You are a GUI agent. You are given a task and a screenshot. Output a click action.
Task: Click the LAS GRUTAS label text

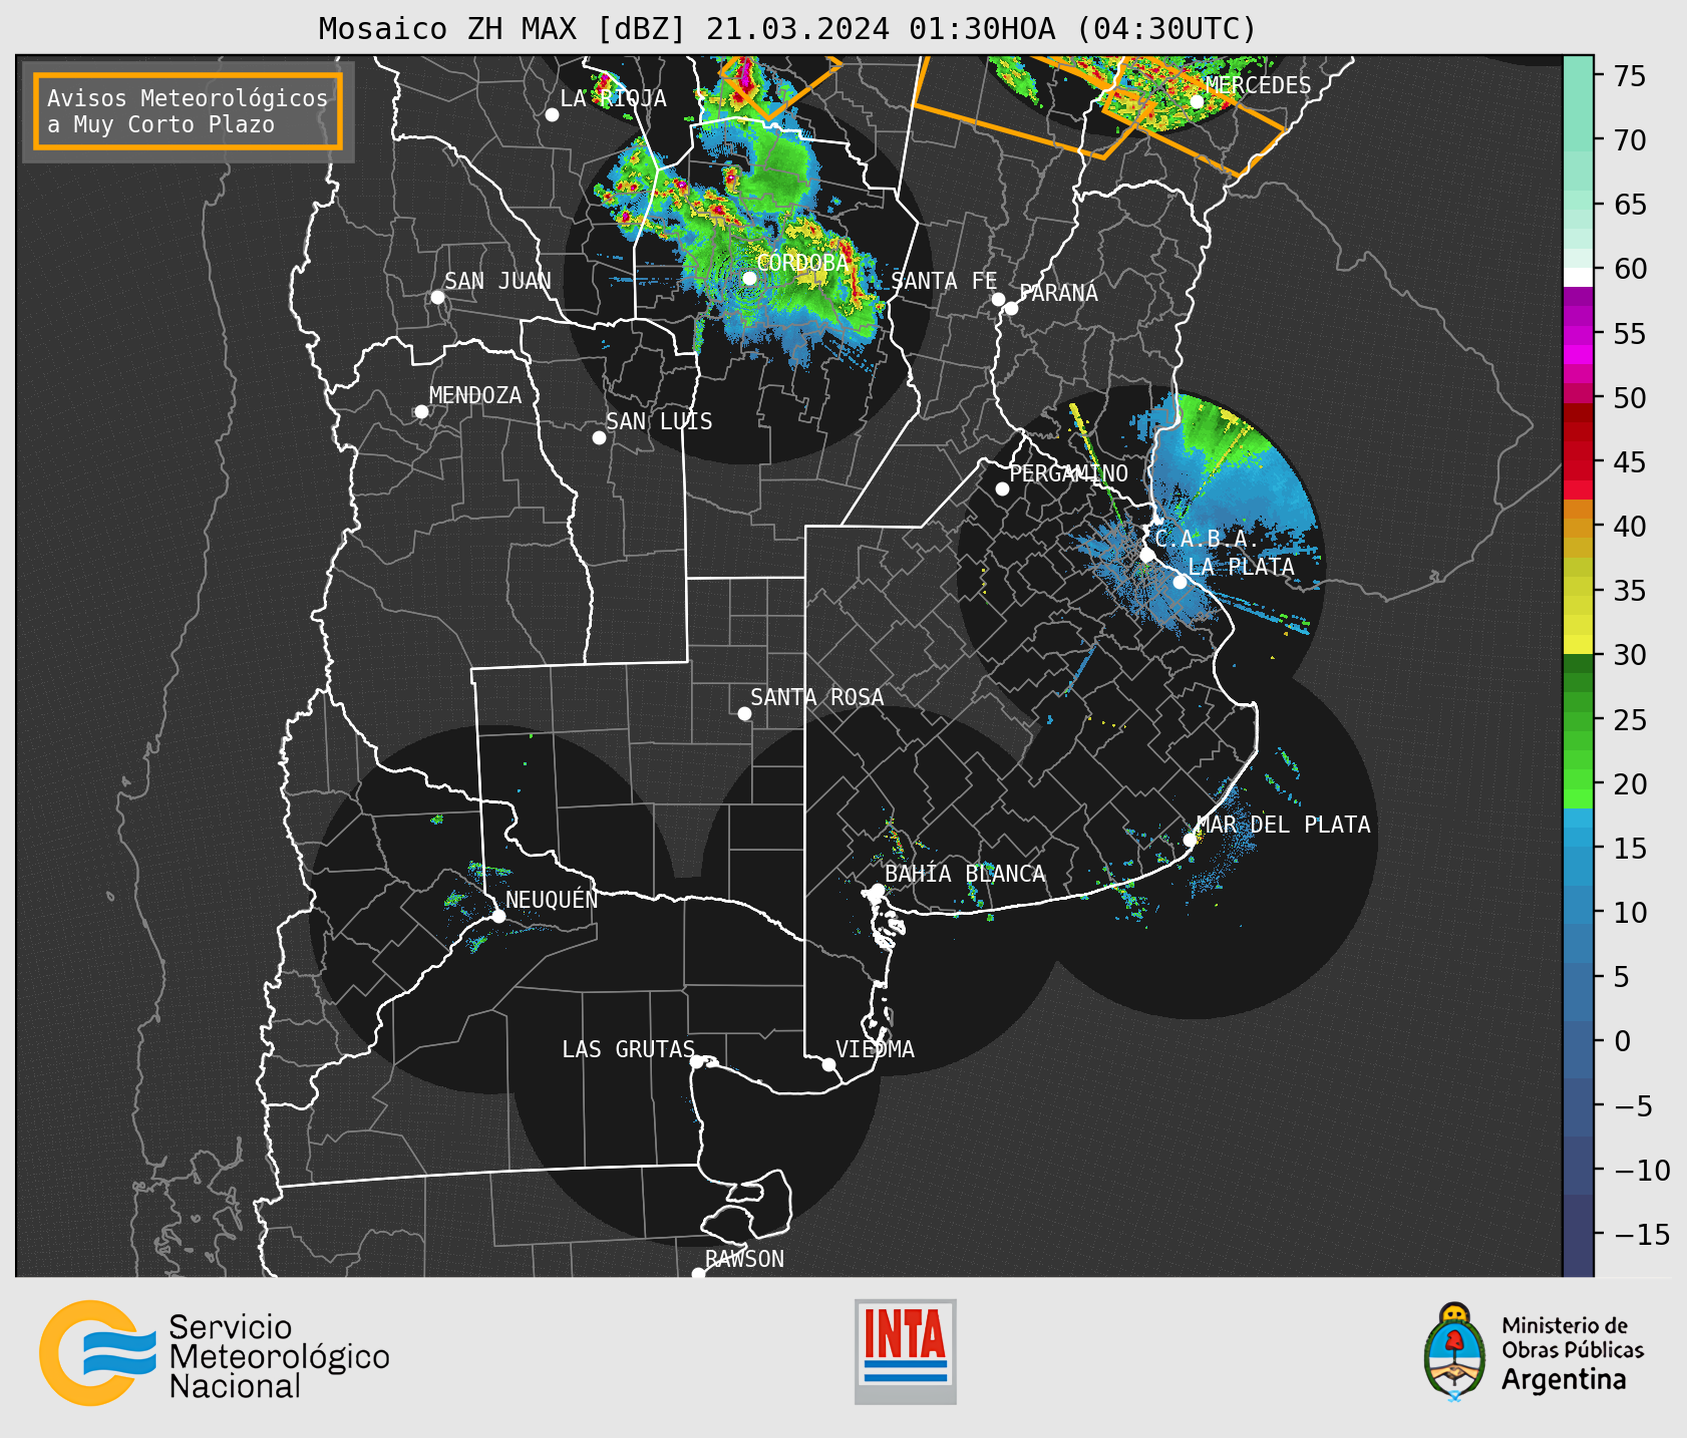point(628,1049)
